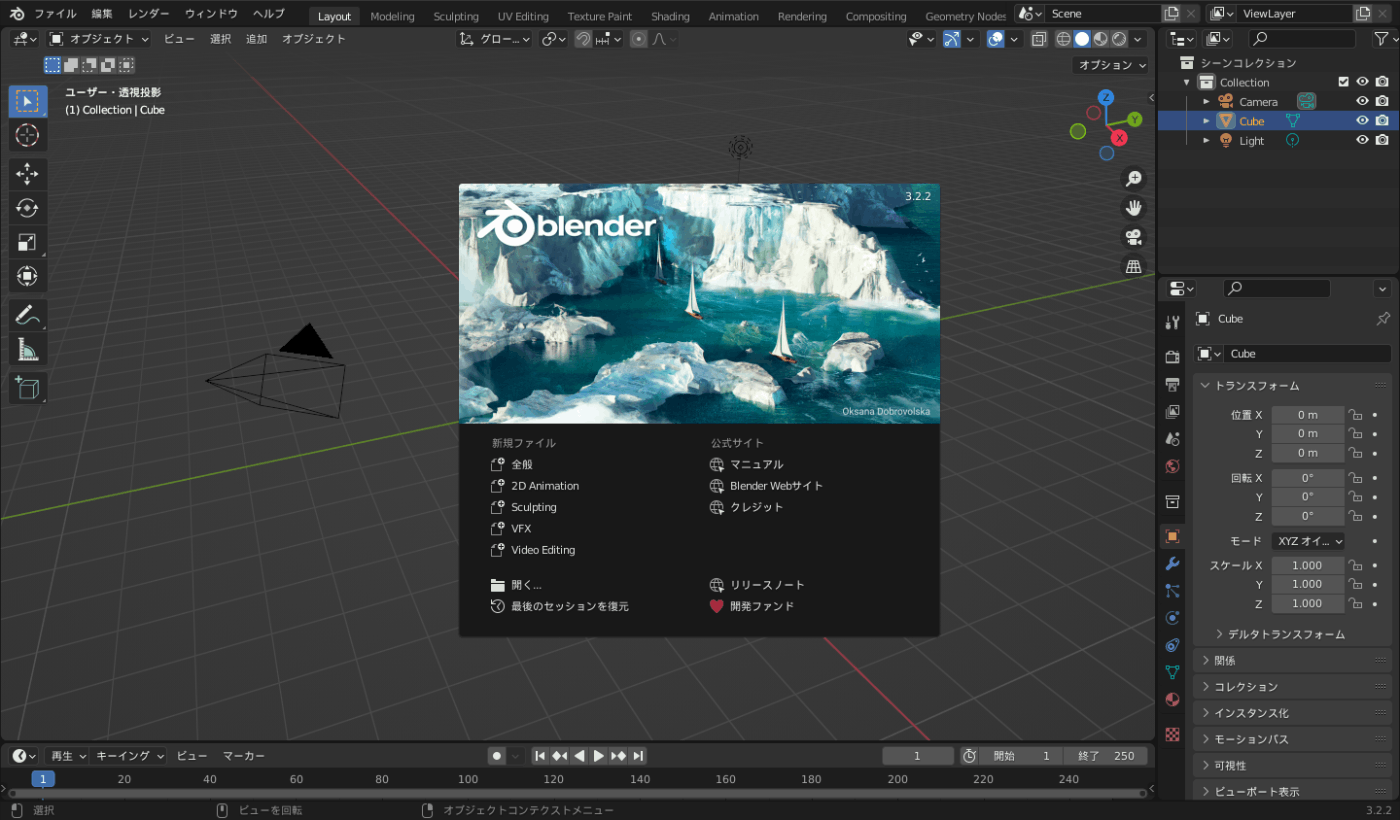
Task: Toggle viewport overlays
Action: click(996, 39)
